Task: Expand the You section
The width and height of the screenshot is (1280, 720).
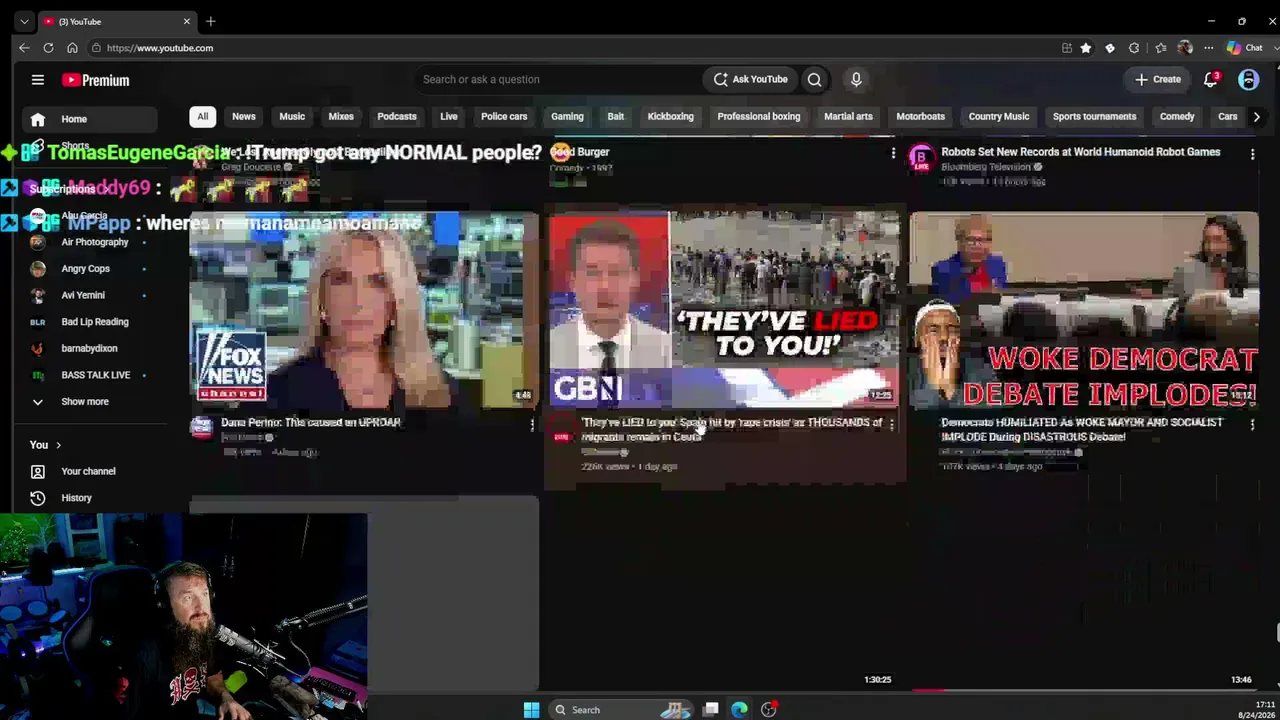Action: pos(45,445)
